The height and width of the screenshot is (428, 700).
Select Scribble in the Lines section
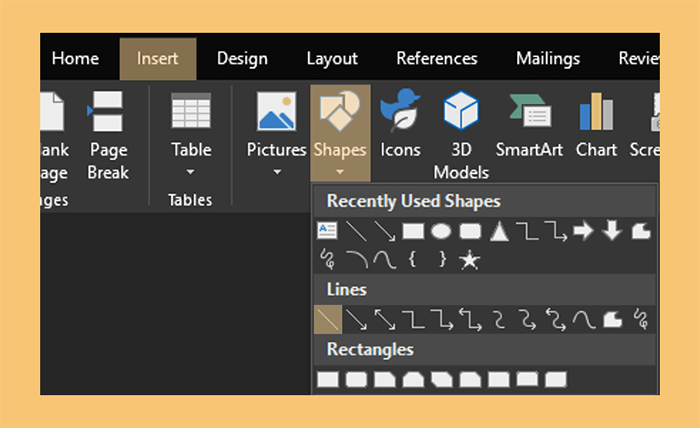pyautogui.click(x=642, y=320)
